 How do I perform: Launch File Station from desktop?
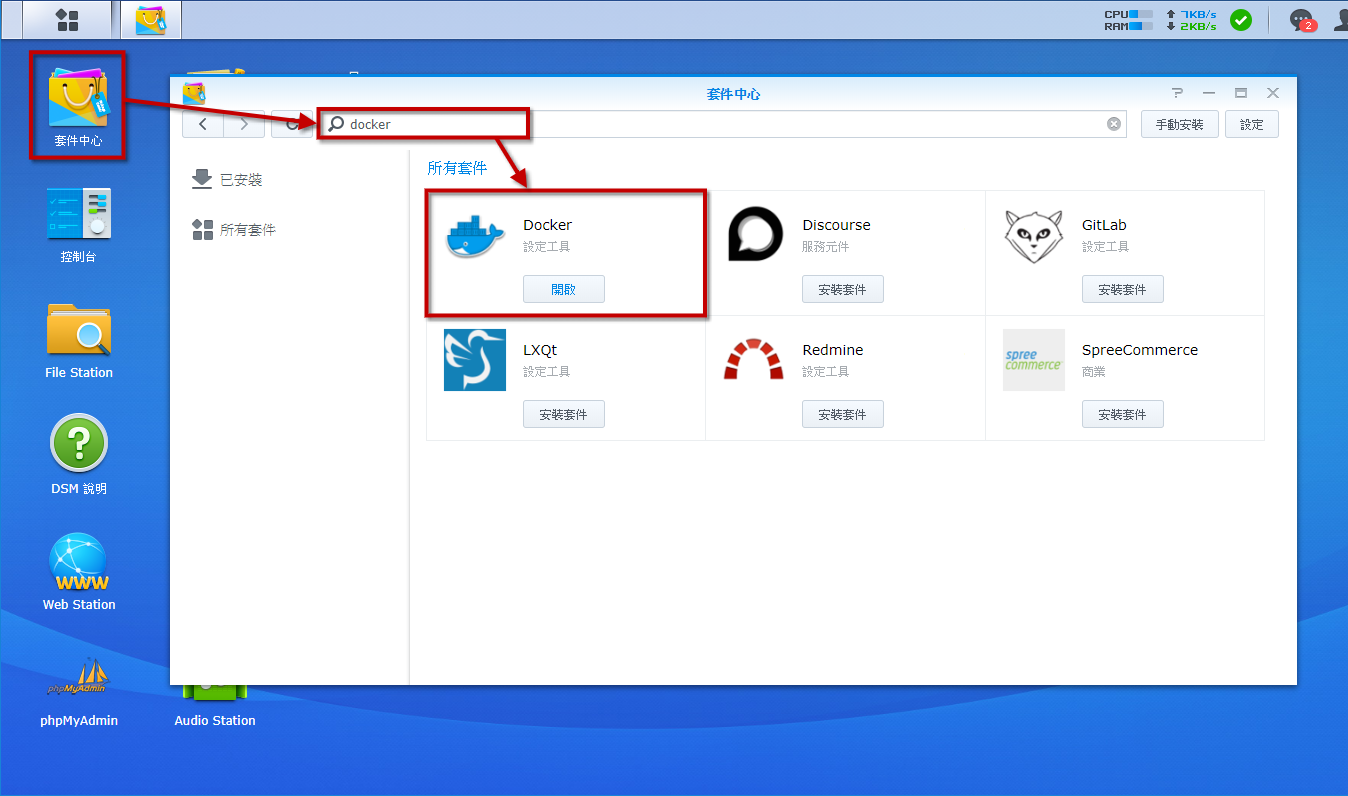[x=79, y=342]
